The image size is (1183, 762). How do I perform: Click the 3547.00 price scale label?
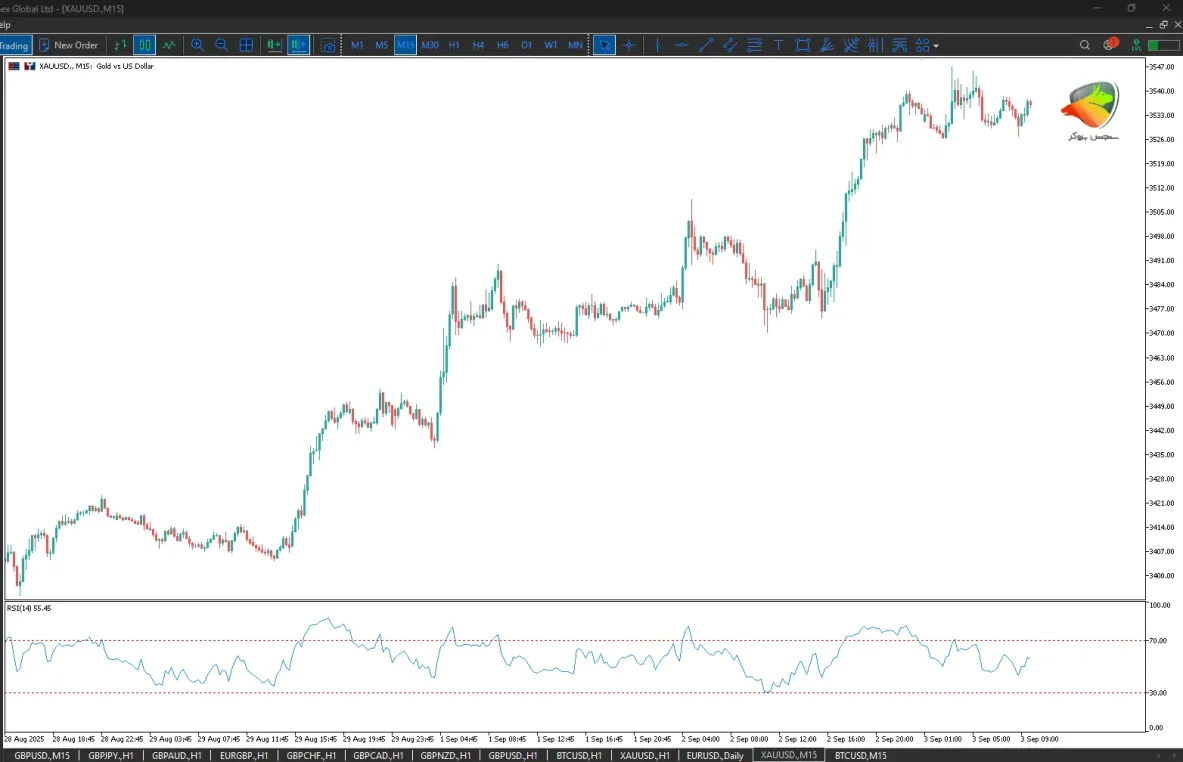click(1161, 67)
